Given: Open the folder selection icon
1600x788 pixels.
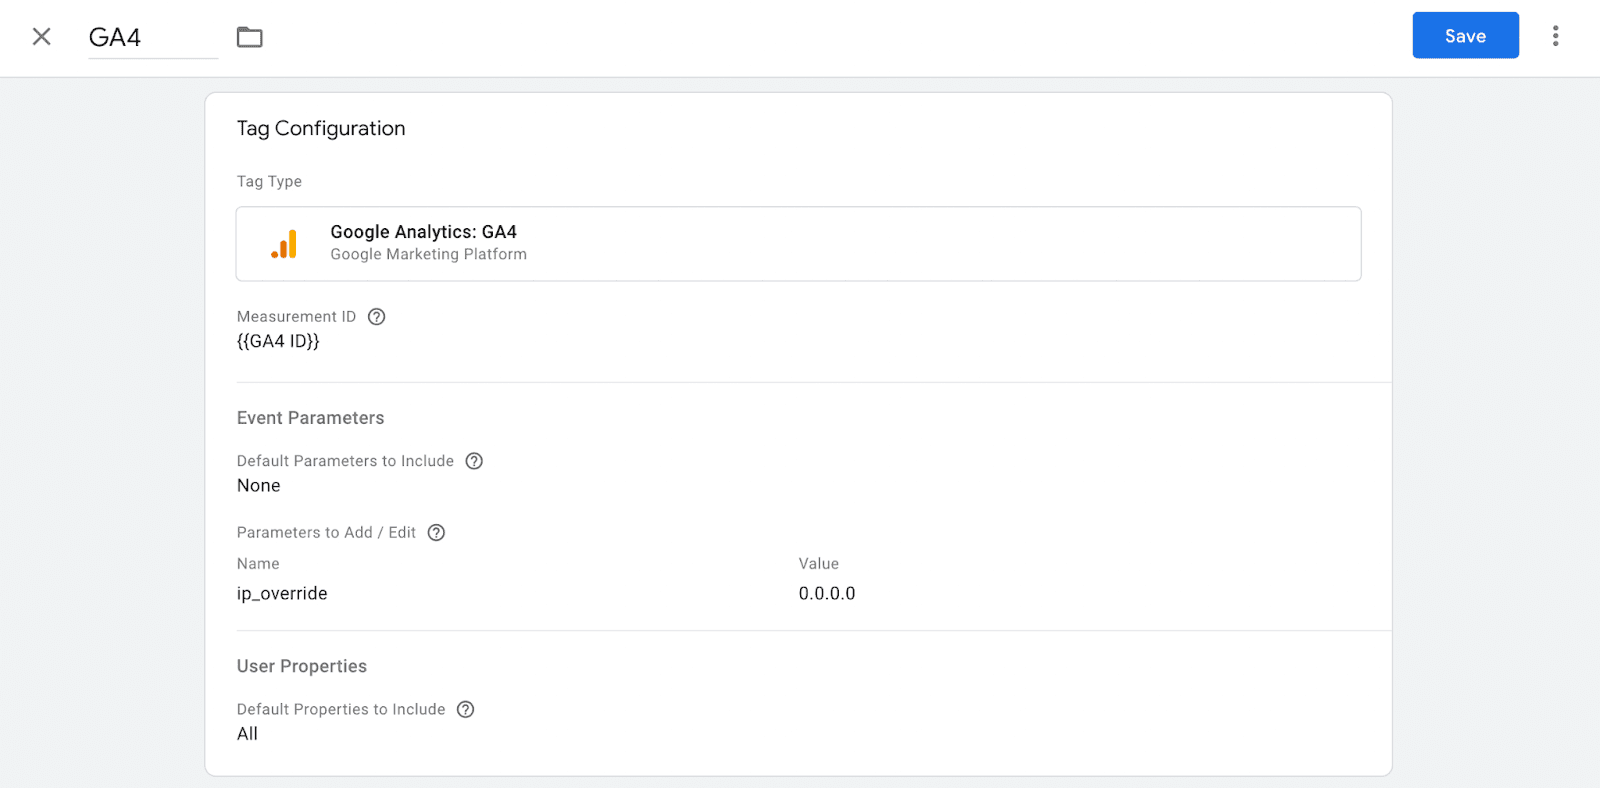Looking at the screenshot, I should (x=250, y=38).
